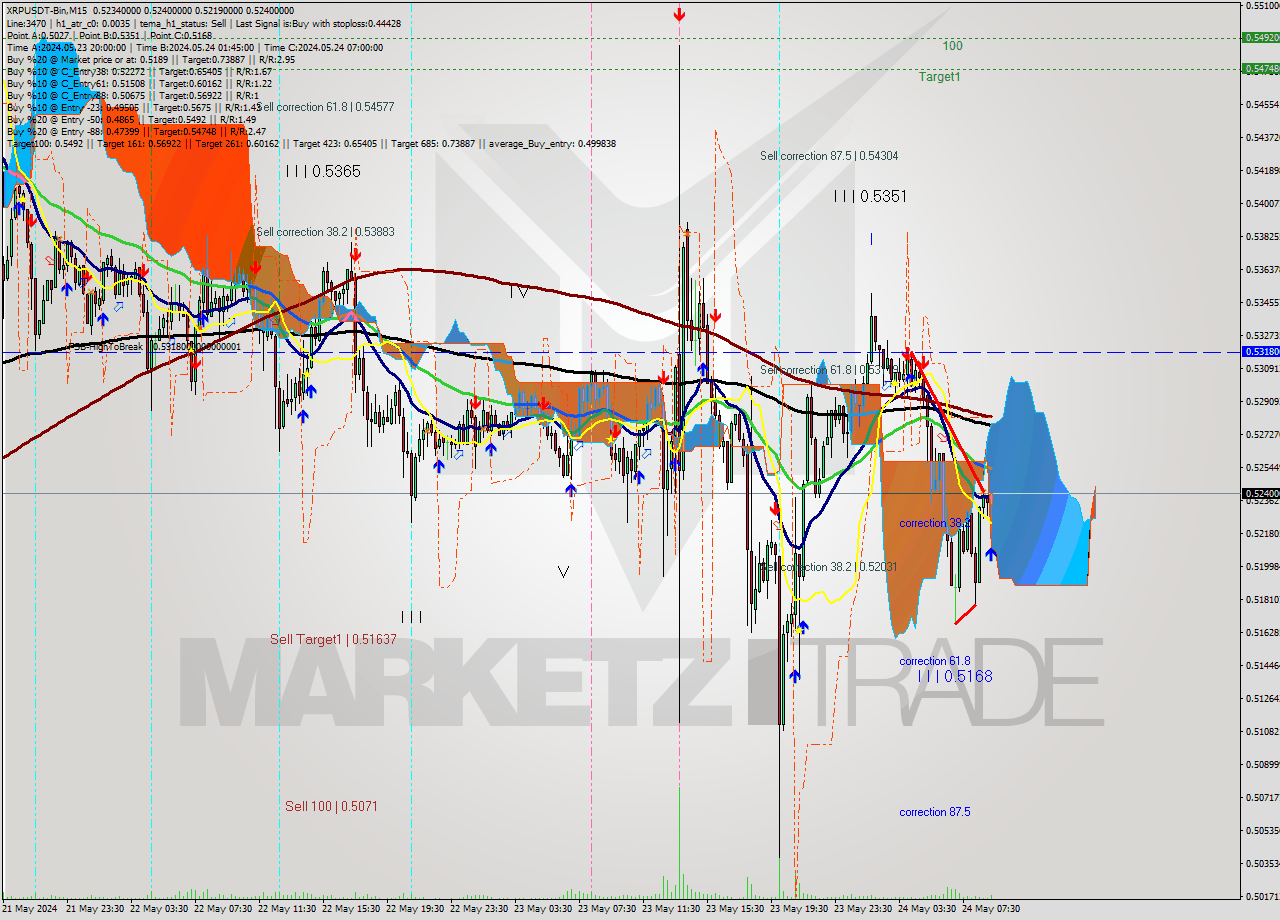
Task: Click the '22 May 19:30' time axis label
Action: point(416,909)
